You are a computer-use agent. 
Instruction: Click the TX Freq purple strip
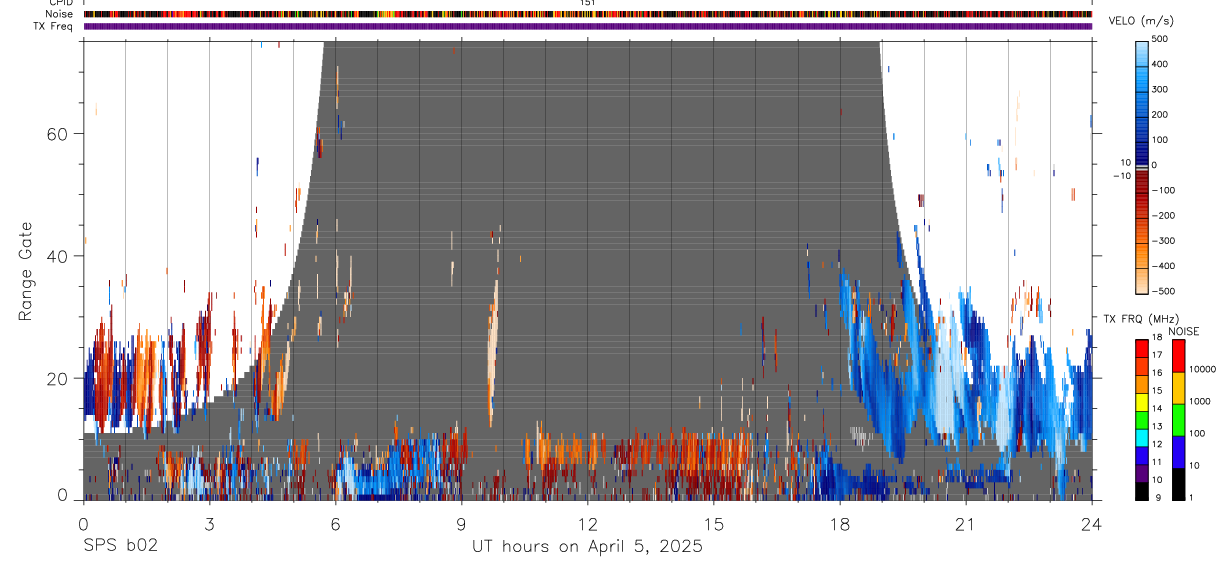pos(588,26)
